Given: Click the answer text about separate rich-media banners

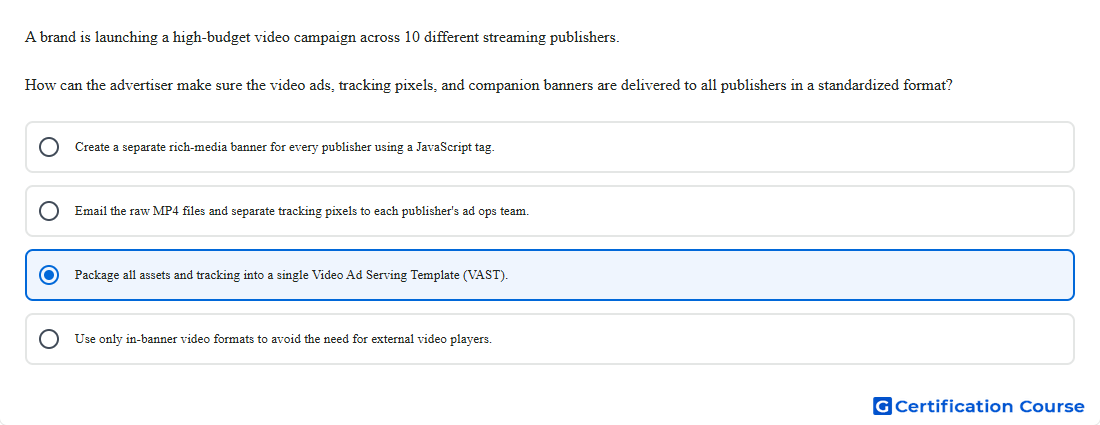Looking at the screenshot, I should click(285, 147).
